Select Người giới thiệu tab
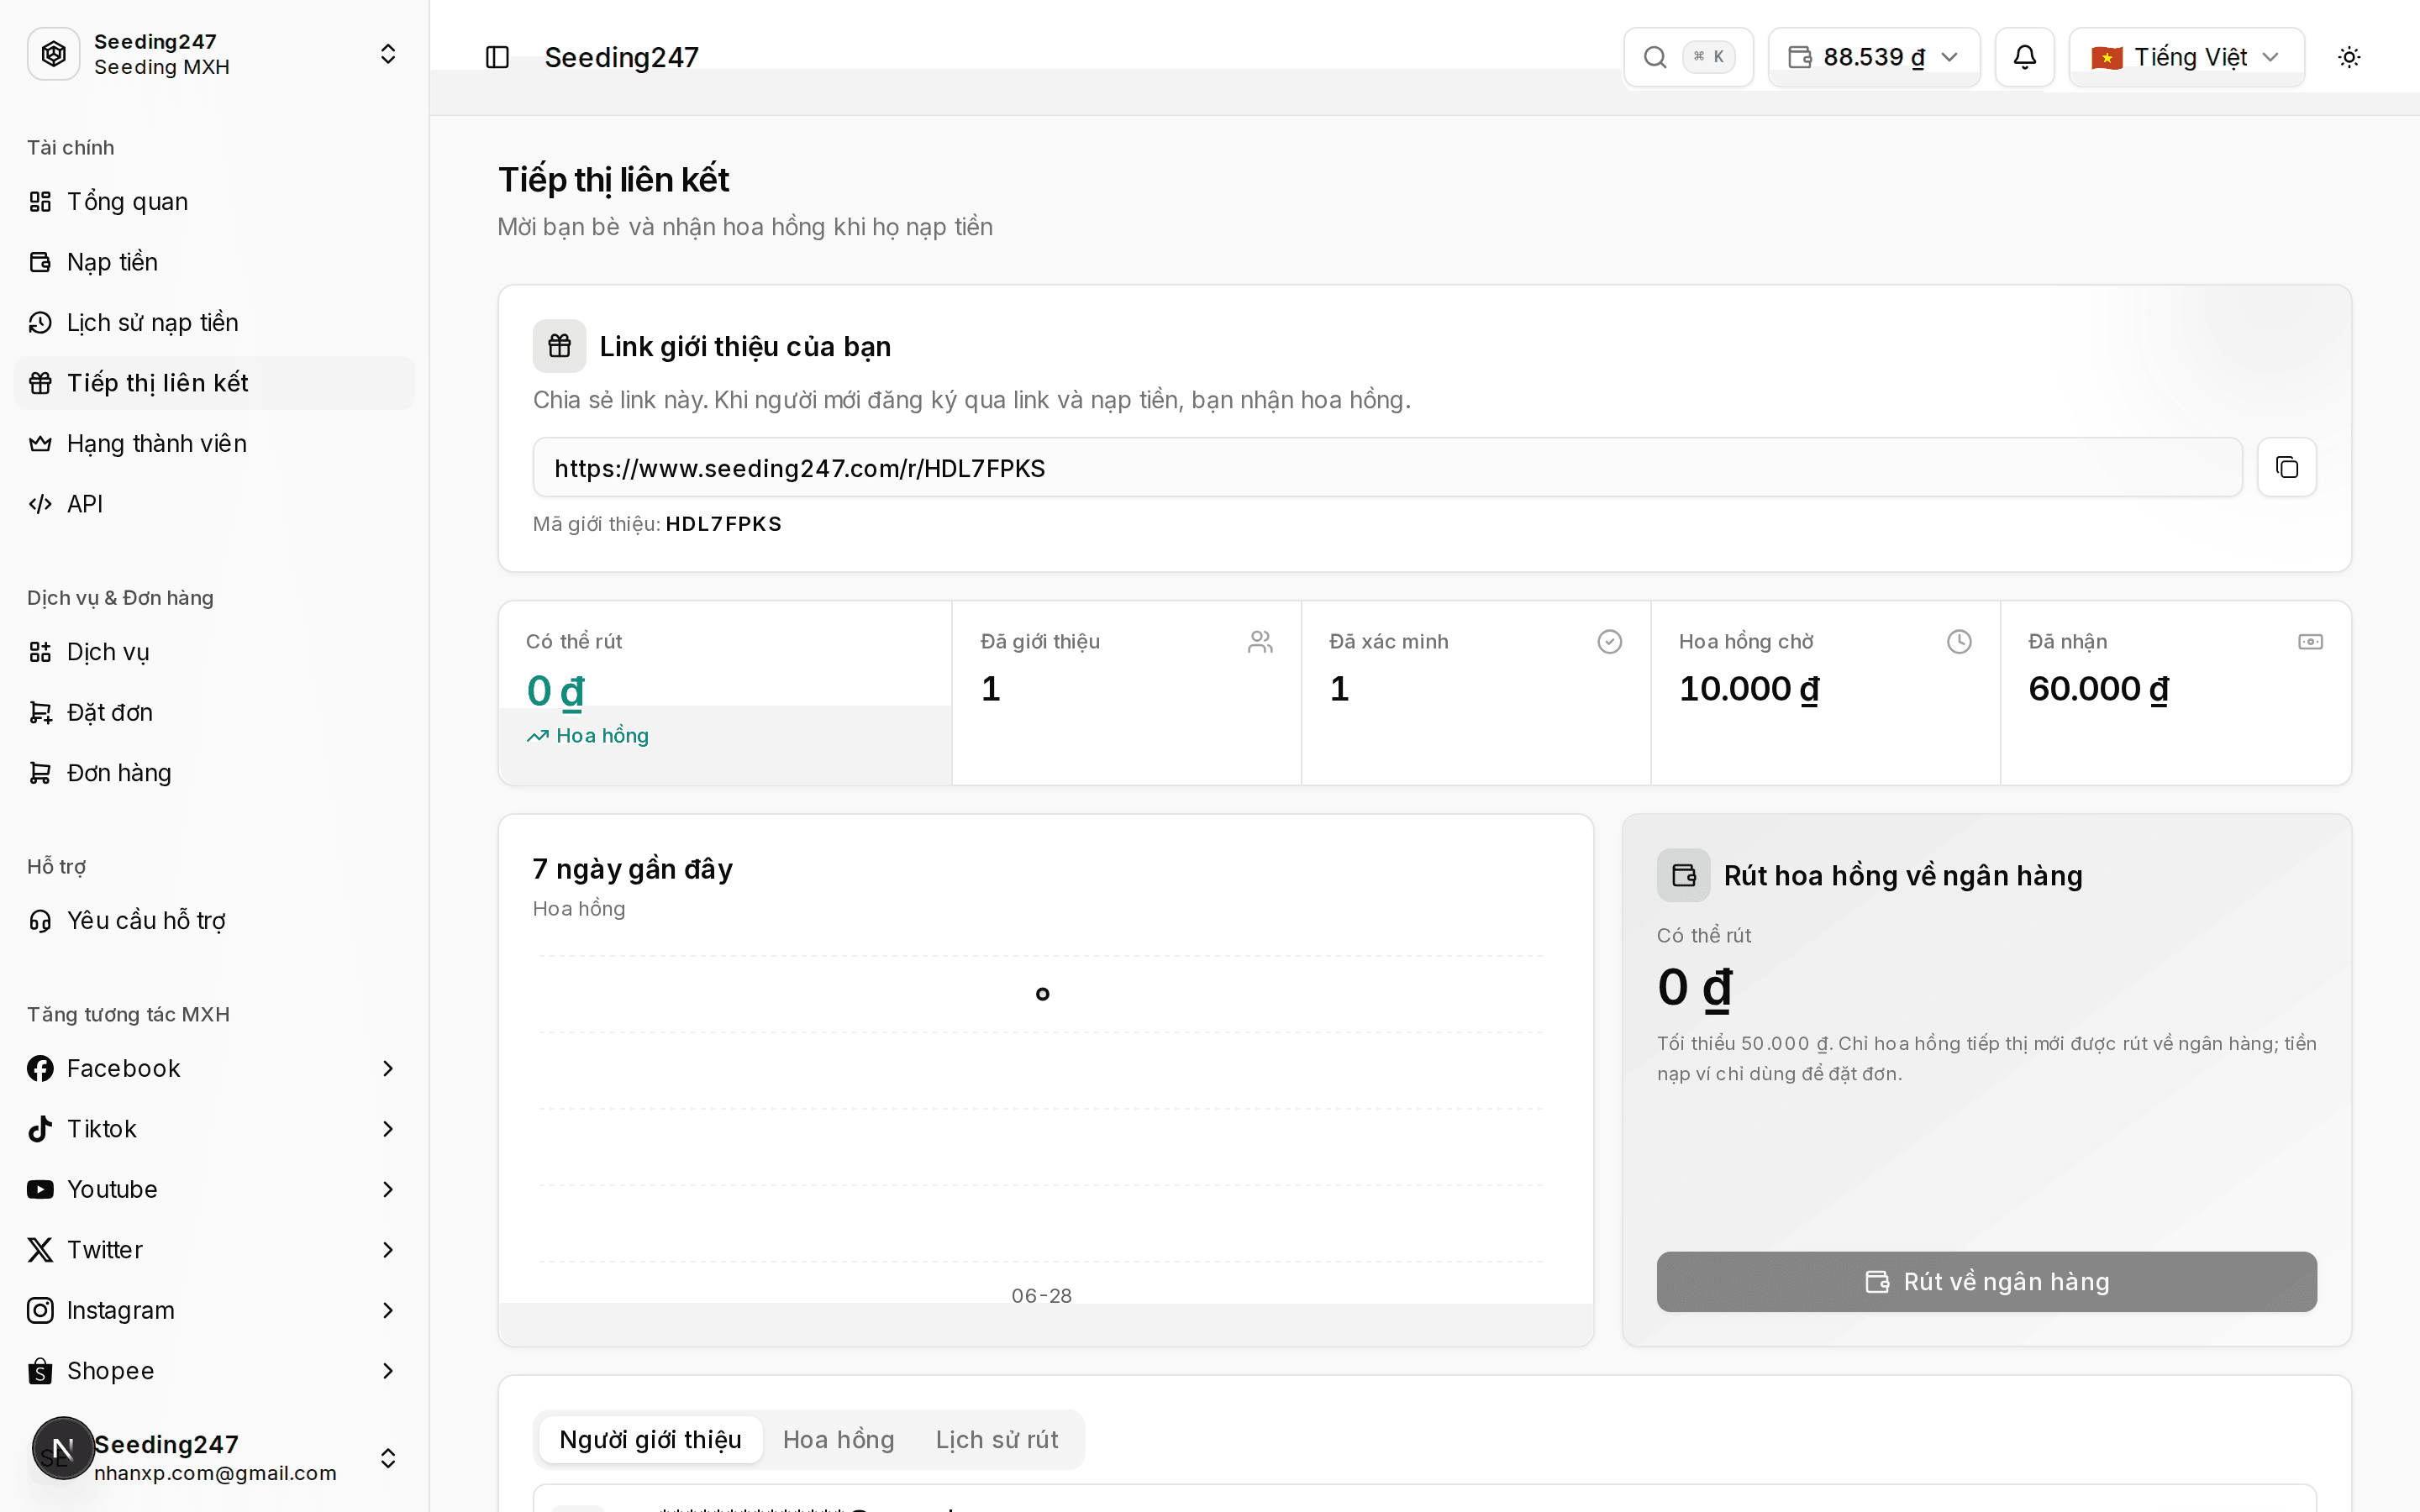 pyautogui.click(x=650, y=1440)
